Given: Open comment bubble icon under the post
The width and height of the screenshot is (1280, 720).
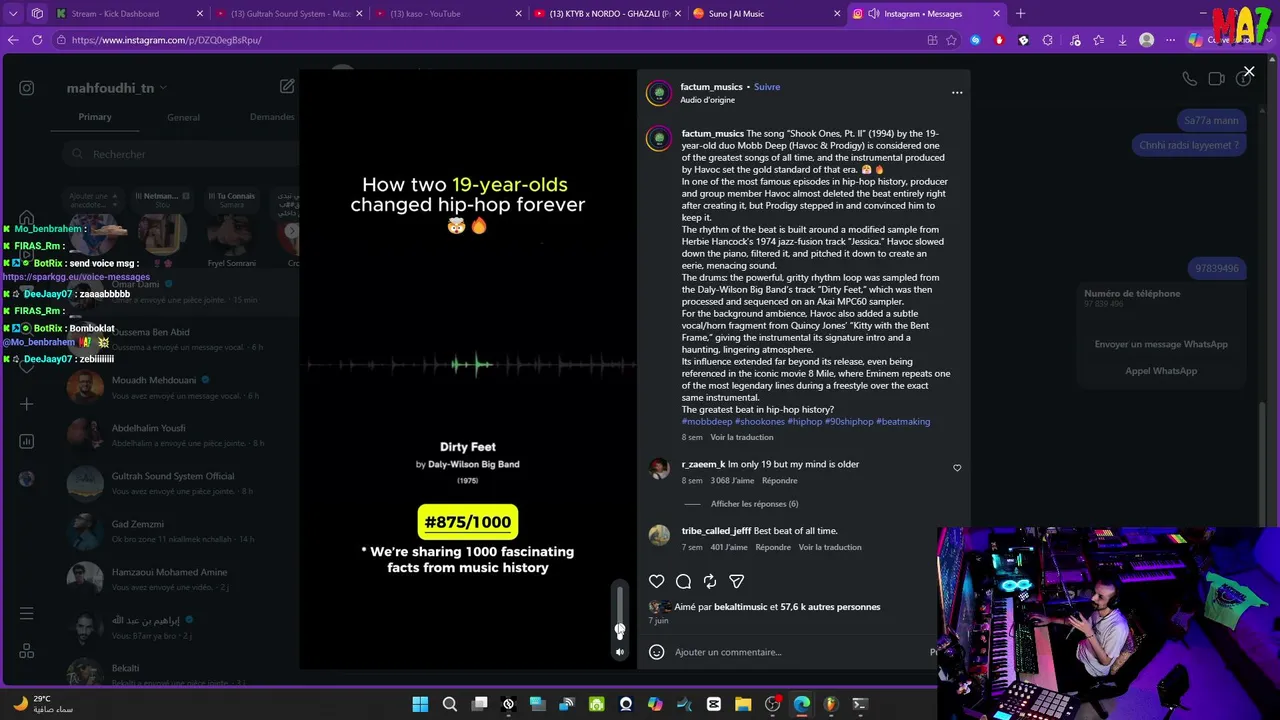Looking at the screenshot, I should [684, 581].
